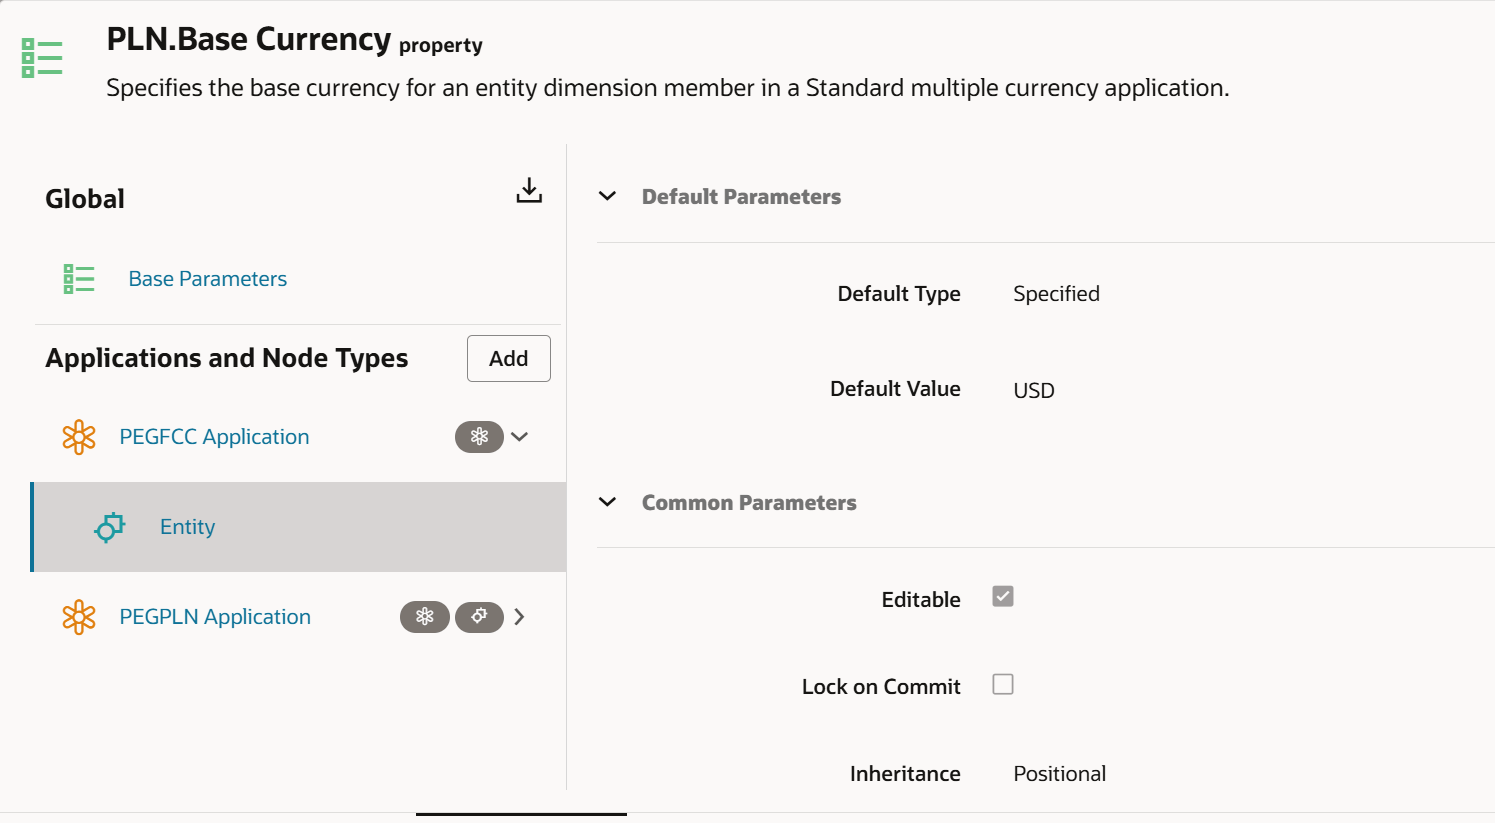The image size is (1495, 823).
Task: Open the PEGPLN Application link
Action: click(215, 617)
